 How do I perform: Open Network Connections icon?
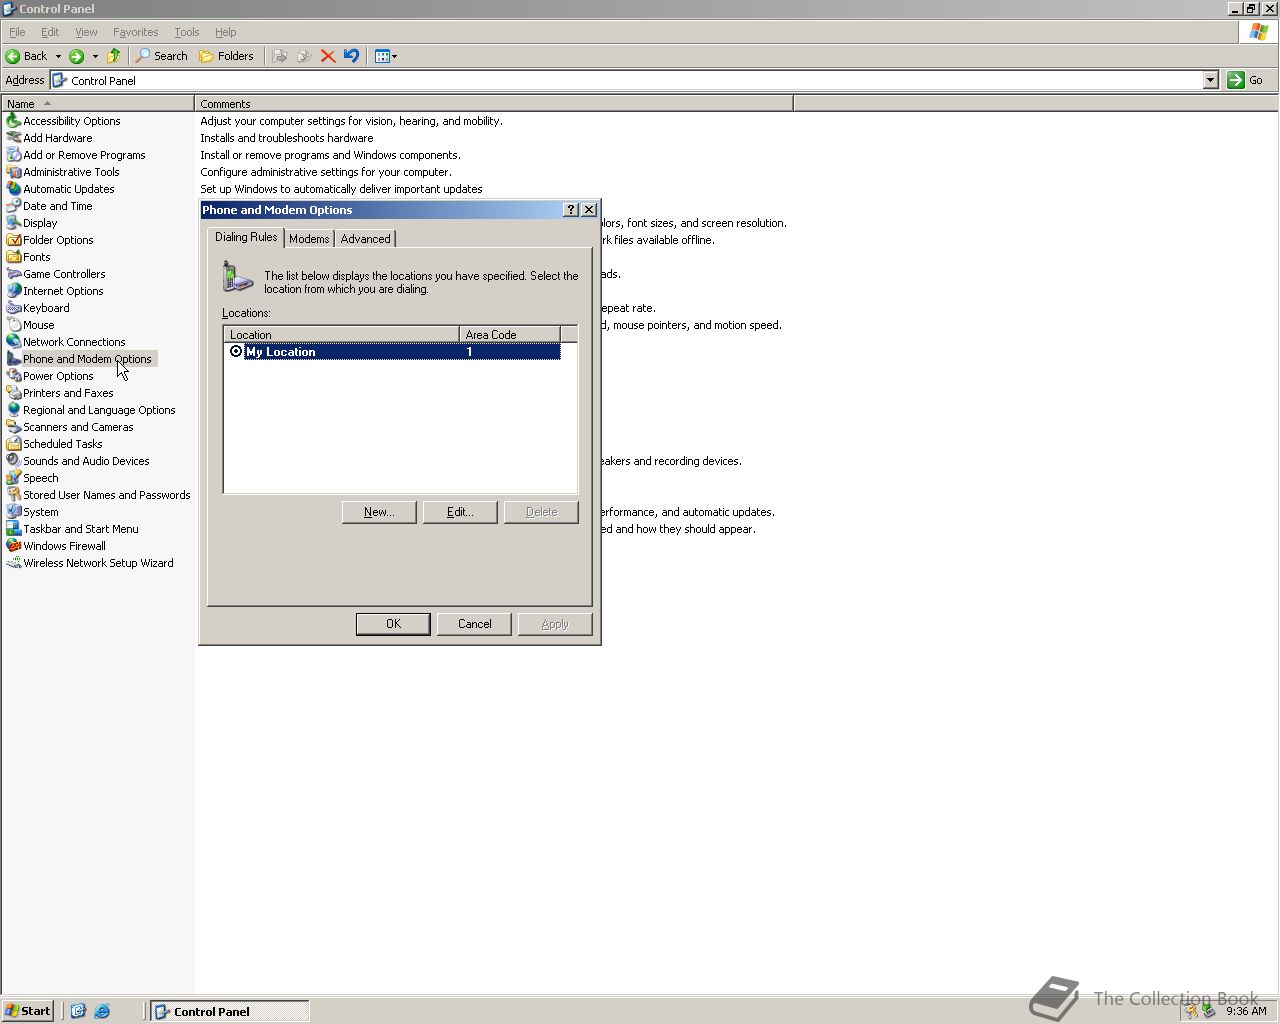click(x=13, y=342)
